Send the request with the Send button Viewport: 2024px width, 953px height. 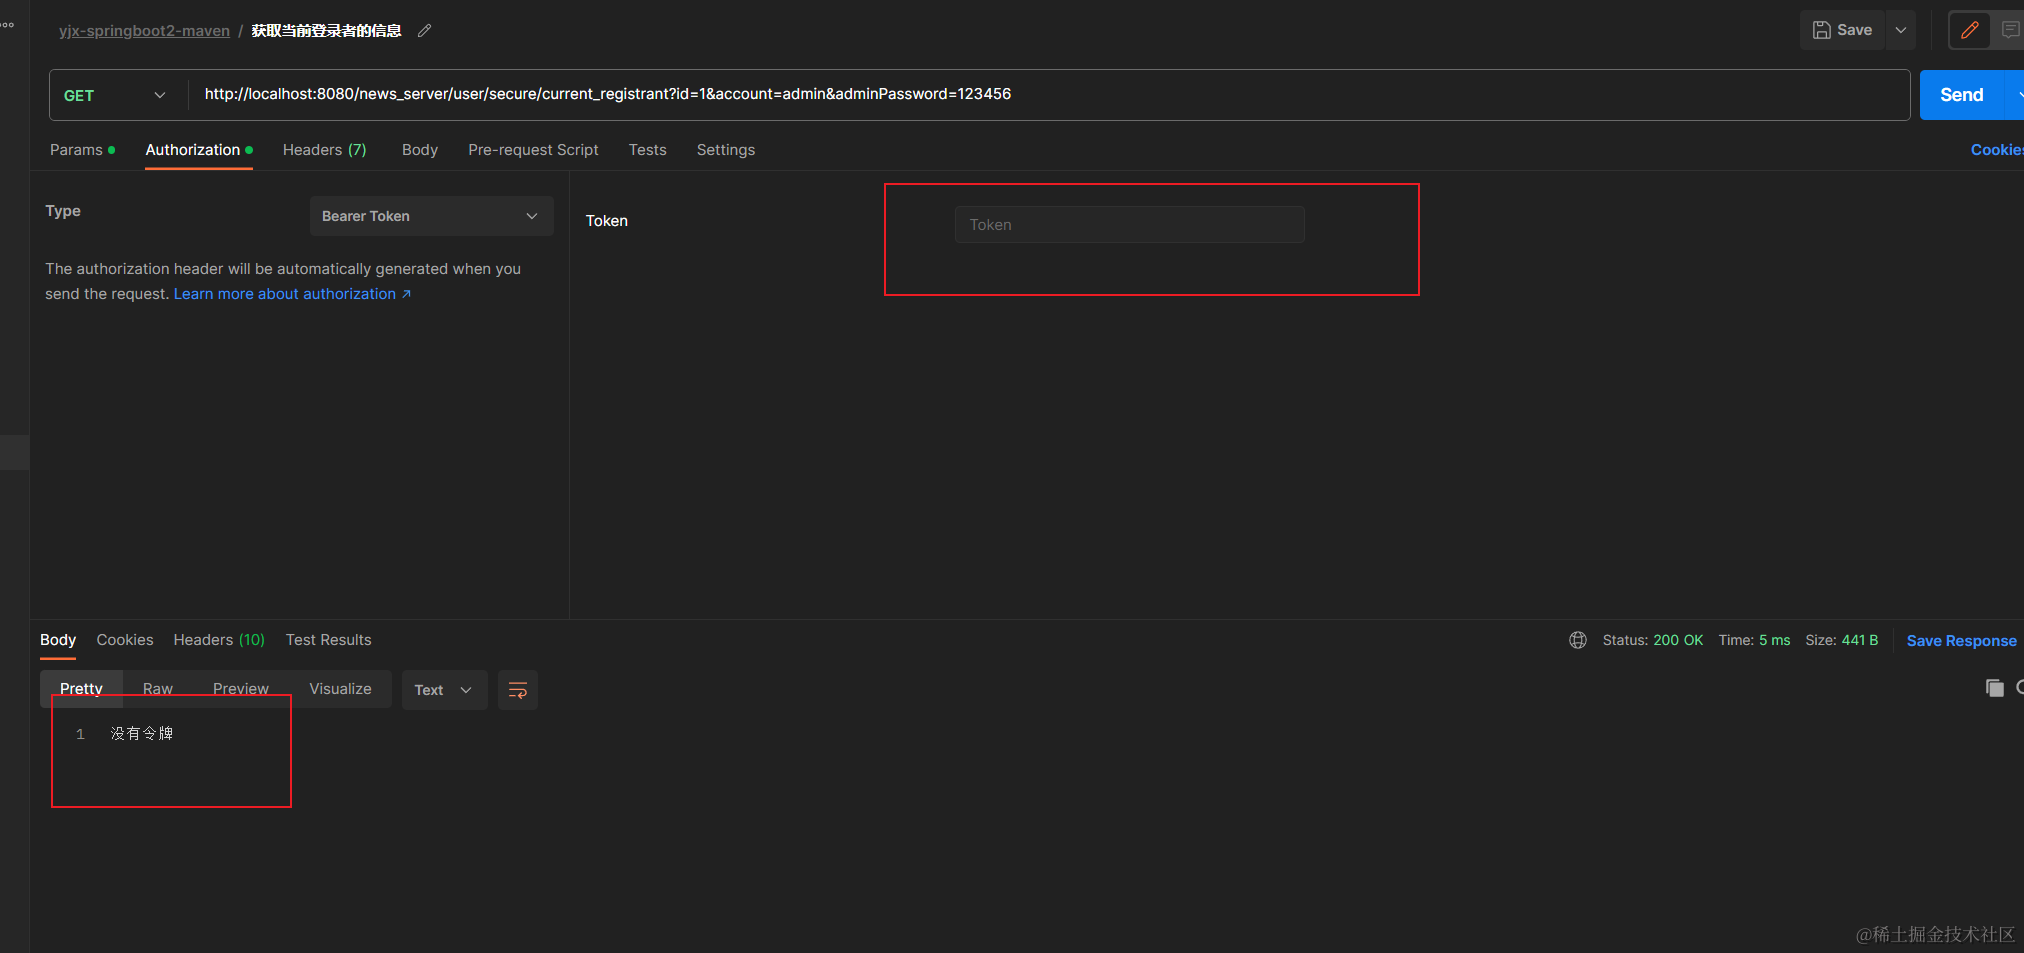tap(1962, 95)
